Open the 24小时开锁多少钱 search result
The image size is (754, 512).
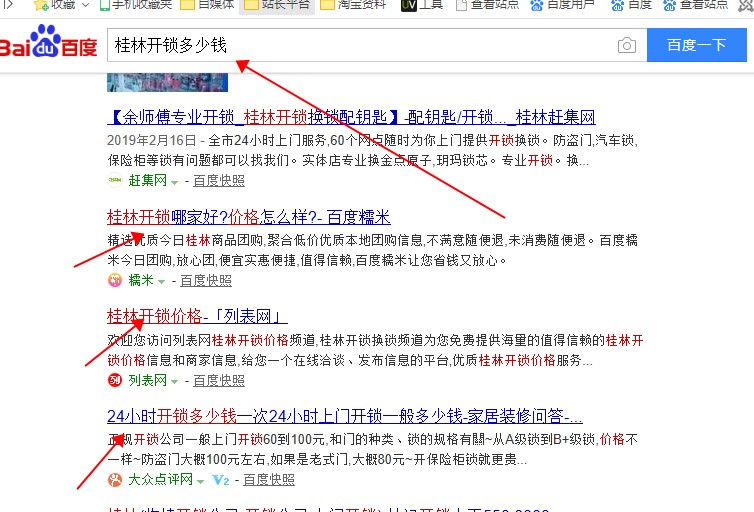[344, 416]
